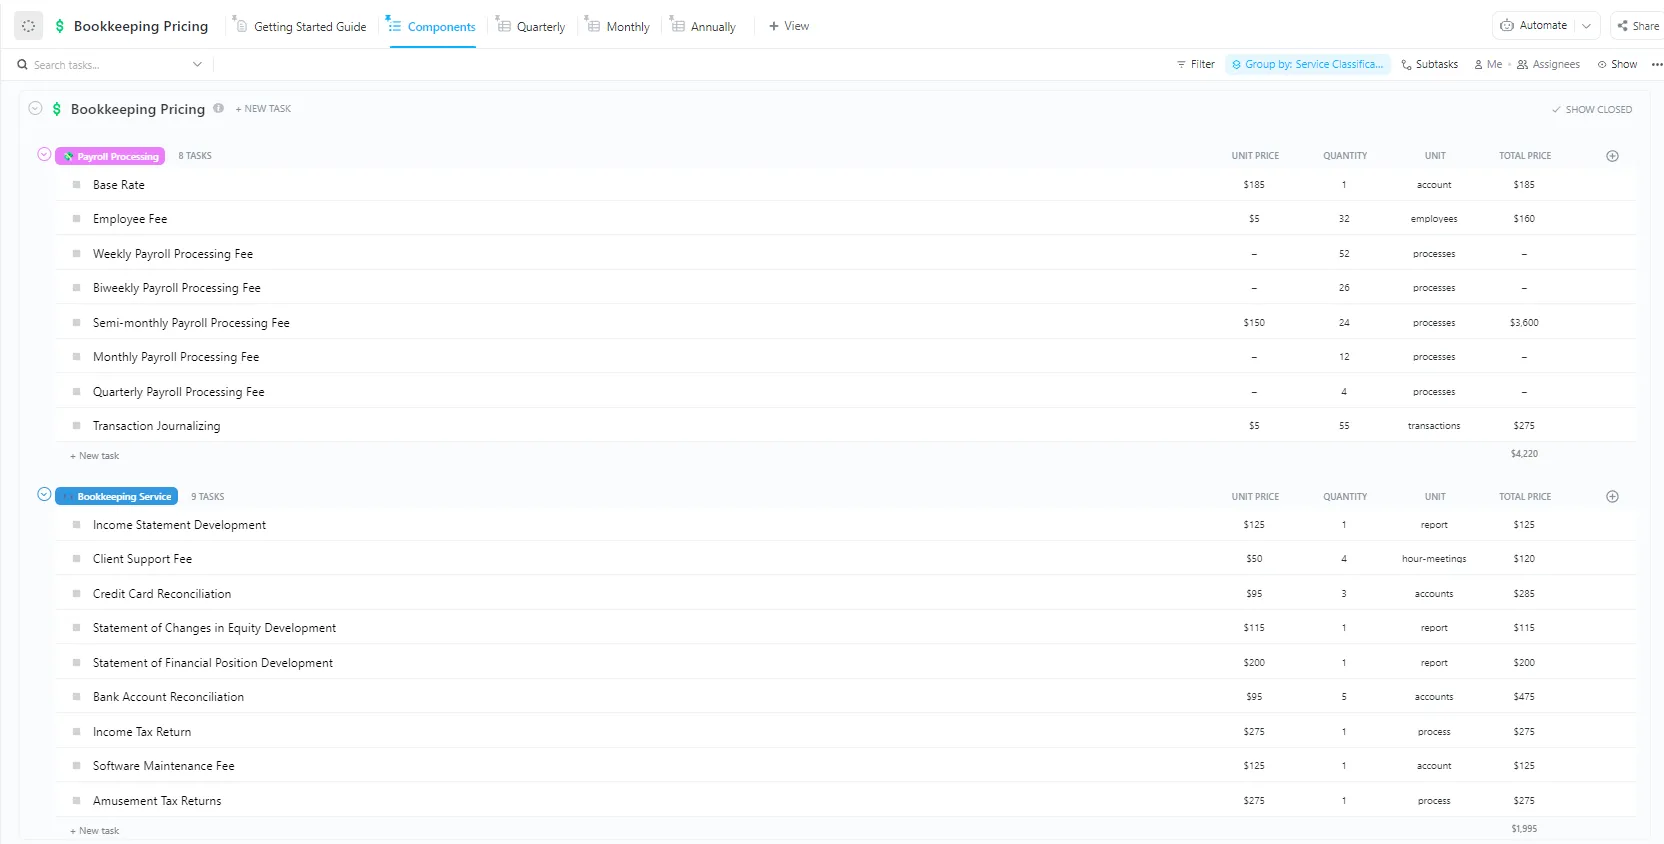This screenshot has width=1664, height=844.
Task: Click the Share icon button
Action: click(x=1638, y=26)
